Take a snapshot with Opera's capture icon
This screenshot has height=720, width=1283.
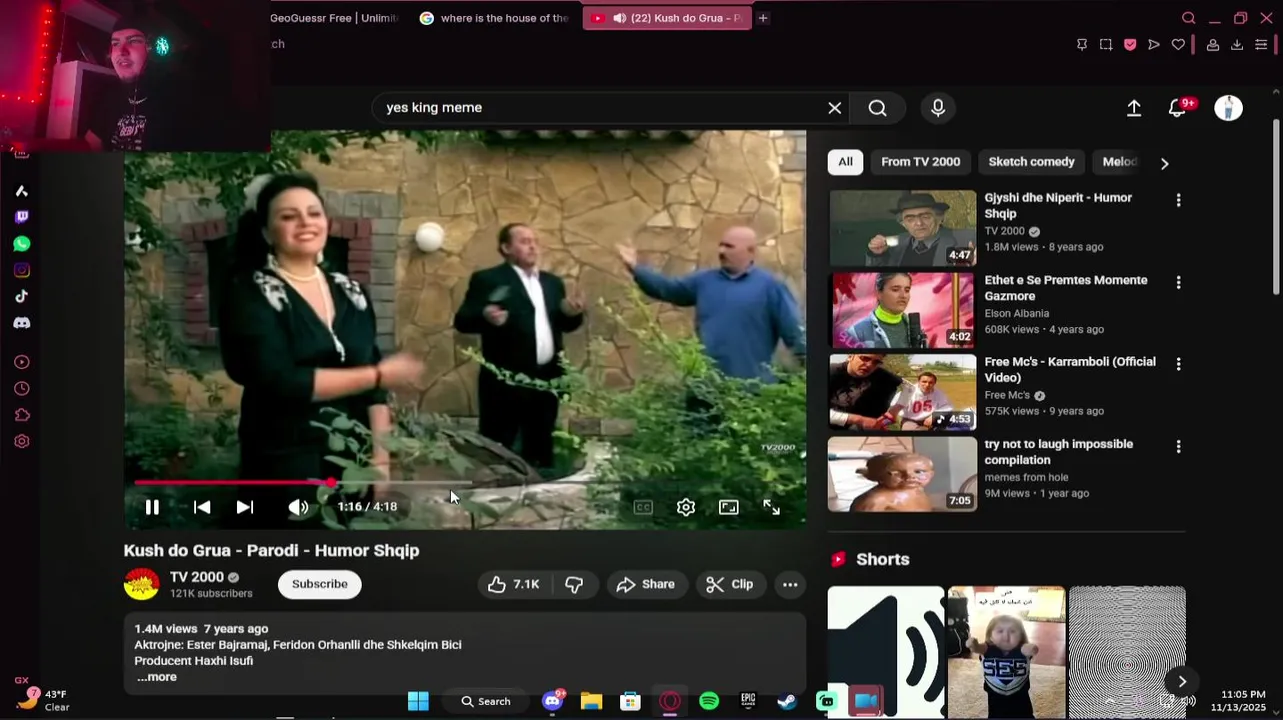tap(1106, 45)
